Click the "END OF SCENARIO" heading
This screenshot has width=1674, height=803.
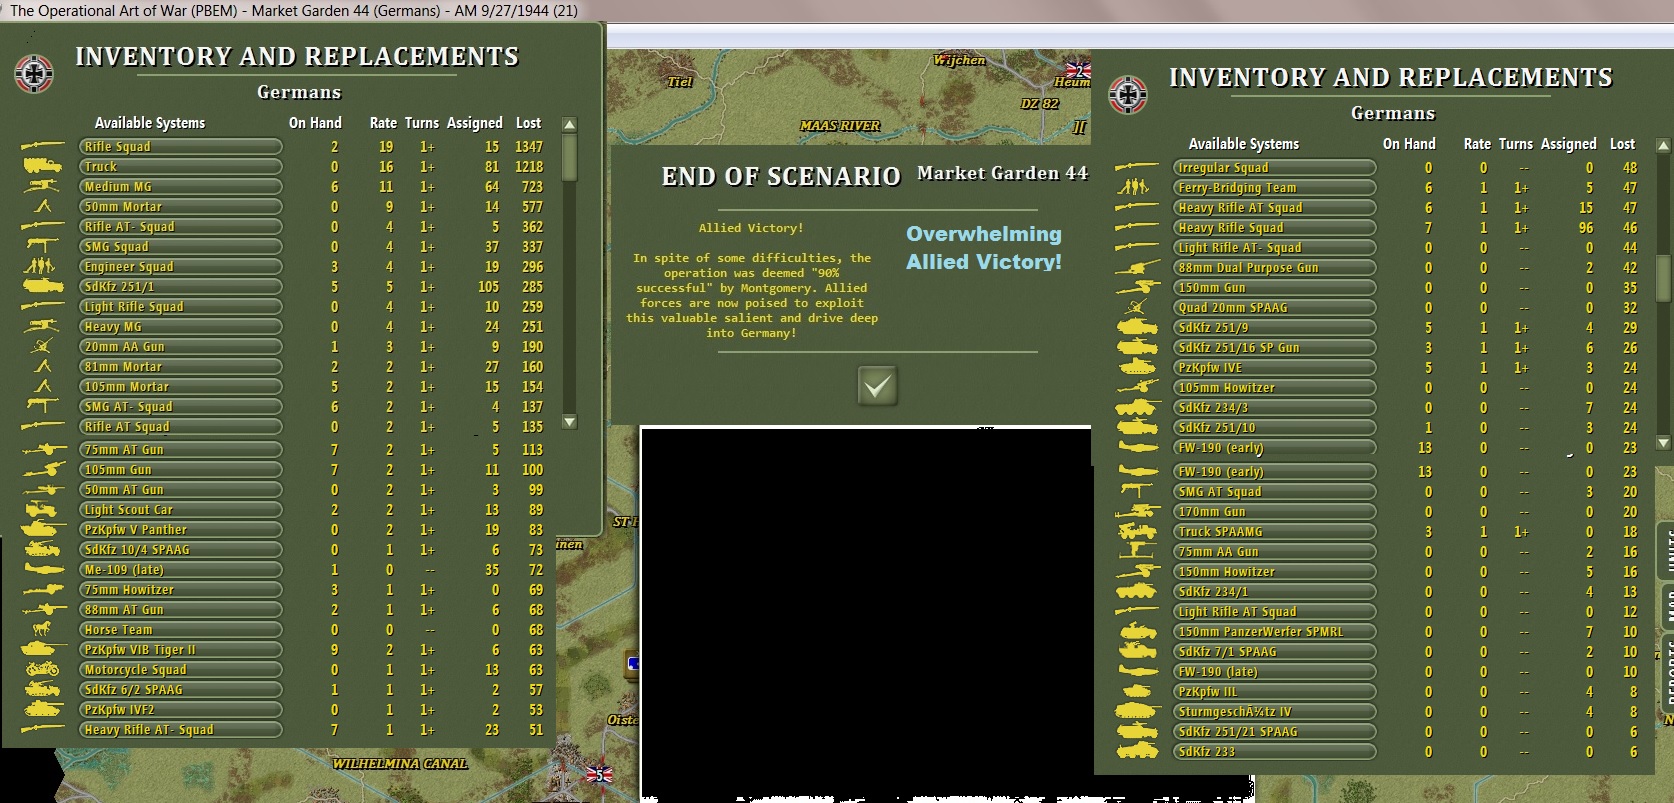tap(781, 177)
